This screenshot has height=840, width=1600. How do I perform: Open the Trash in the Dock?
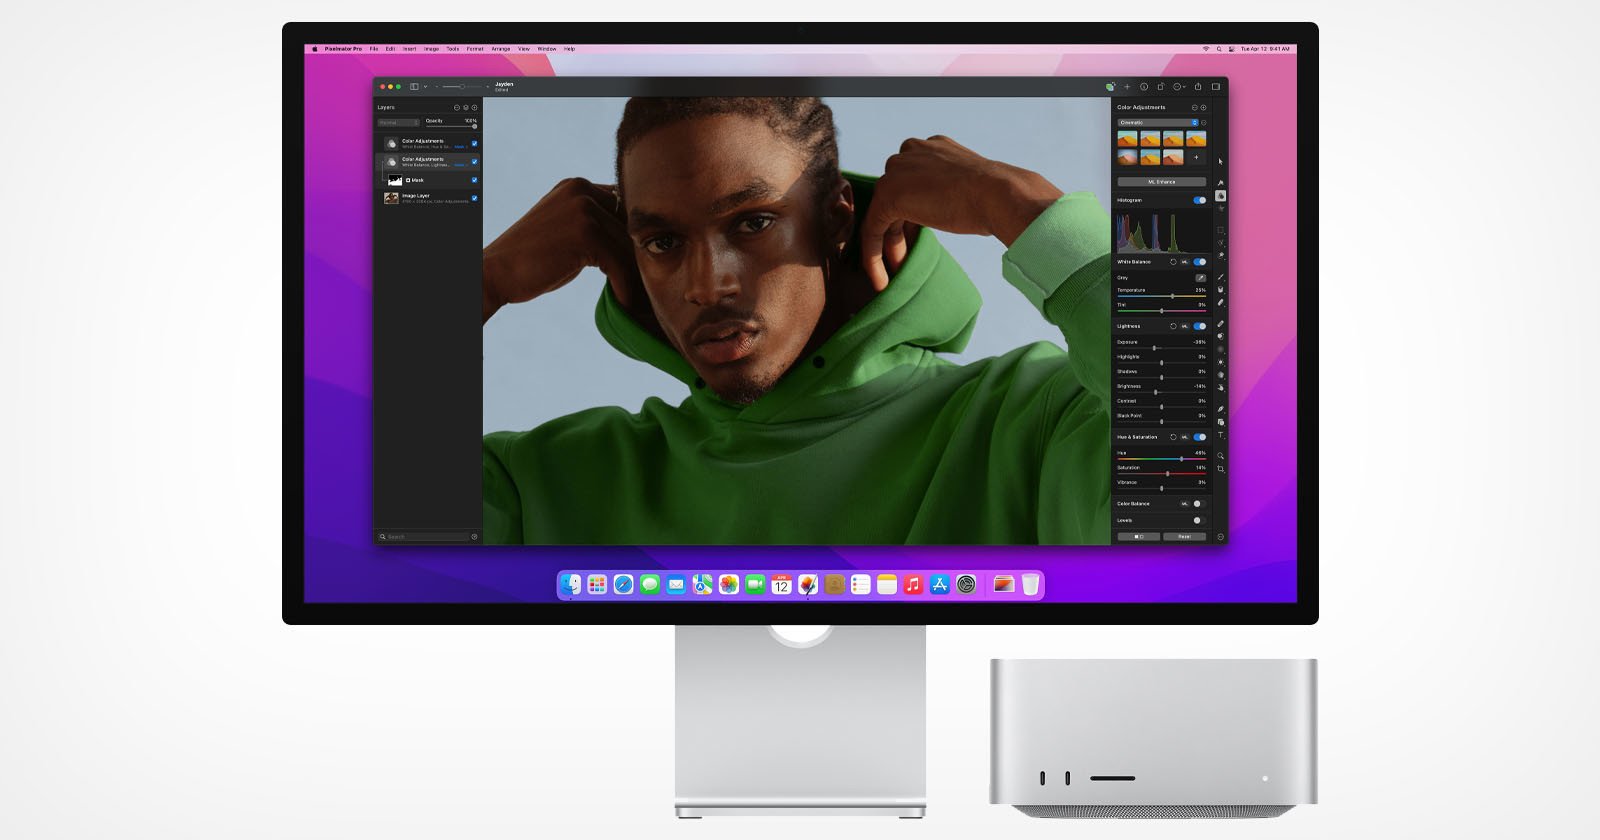point(1030,585)
